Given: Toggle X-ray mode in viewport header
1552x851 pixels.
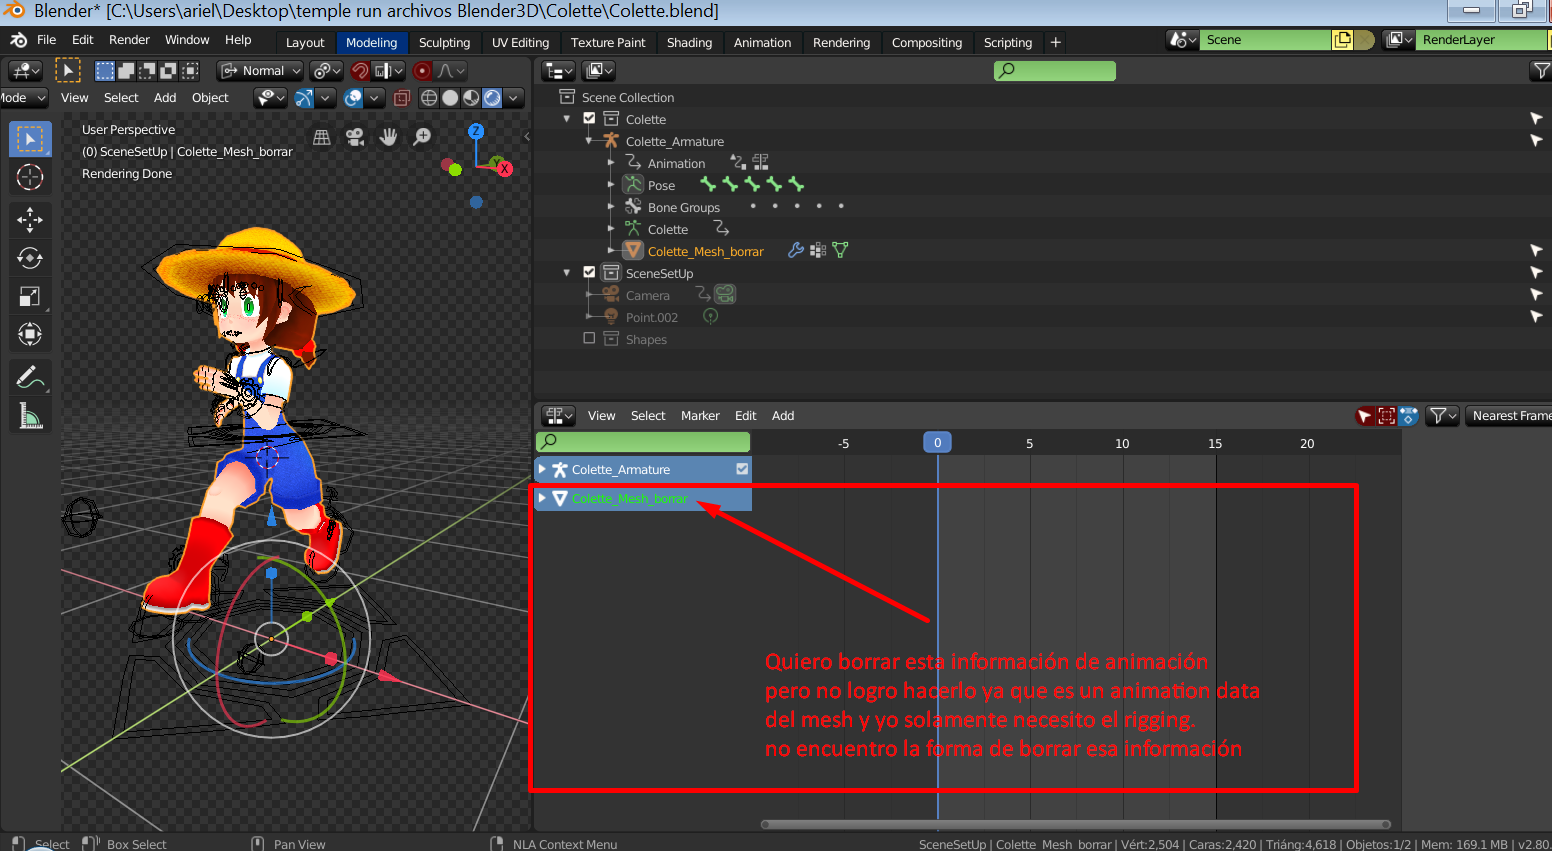Looking at the screenshot, I should [402, 98].
